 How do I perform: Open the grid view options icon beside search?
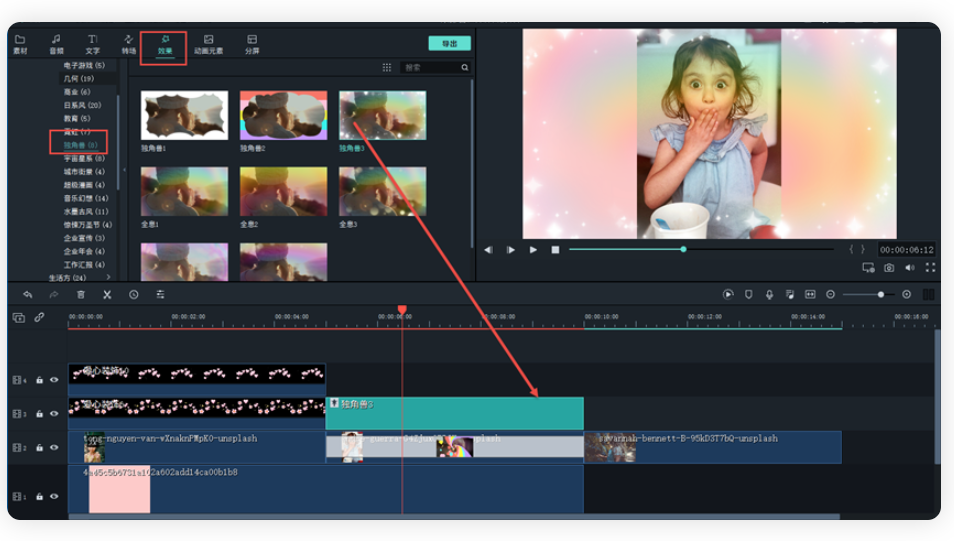pos(387,68)
